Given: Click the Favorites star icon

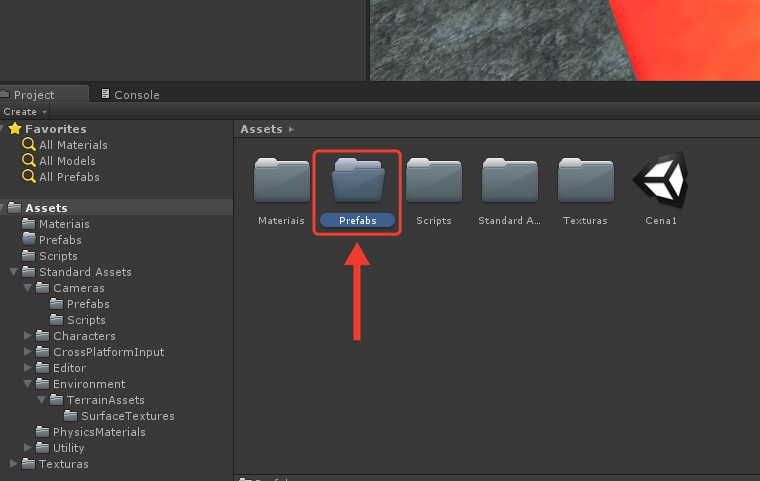Looking at the screenshot, I should click(x=15, y=128).
